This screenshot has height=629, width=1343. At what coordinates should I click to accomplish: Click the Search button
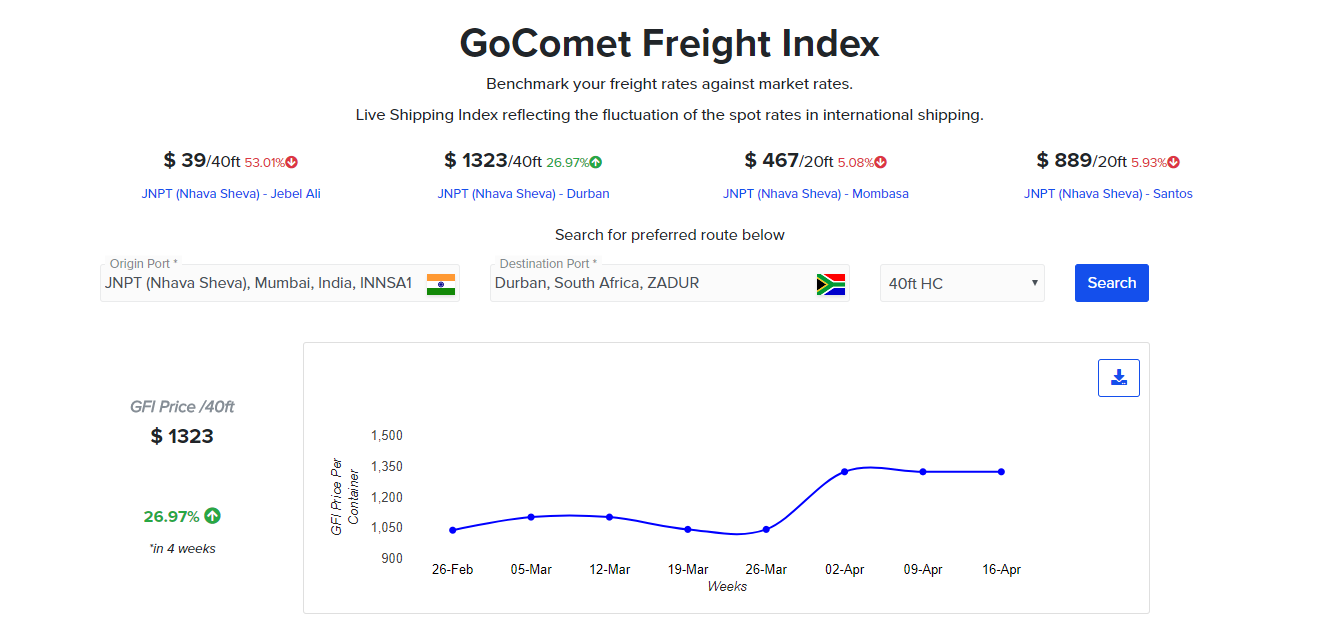1111,283
